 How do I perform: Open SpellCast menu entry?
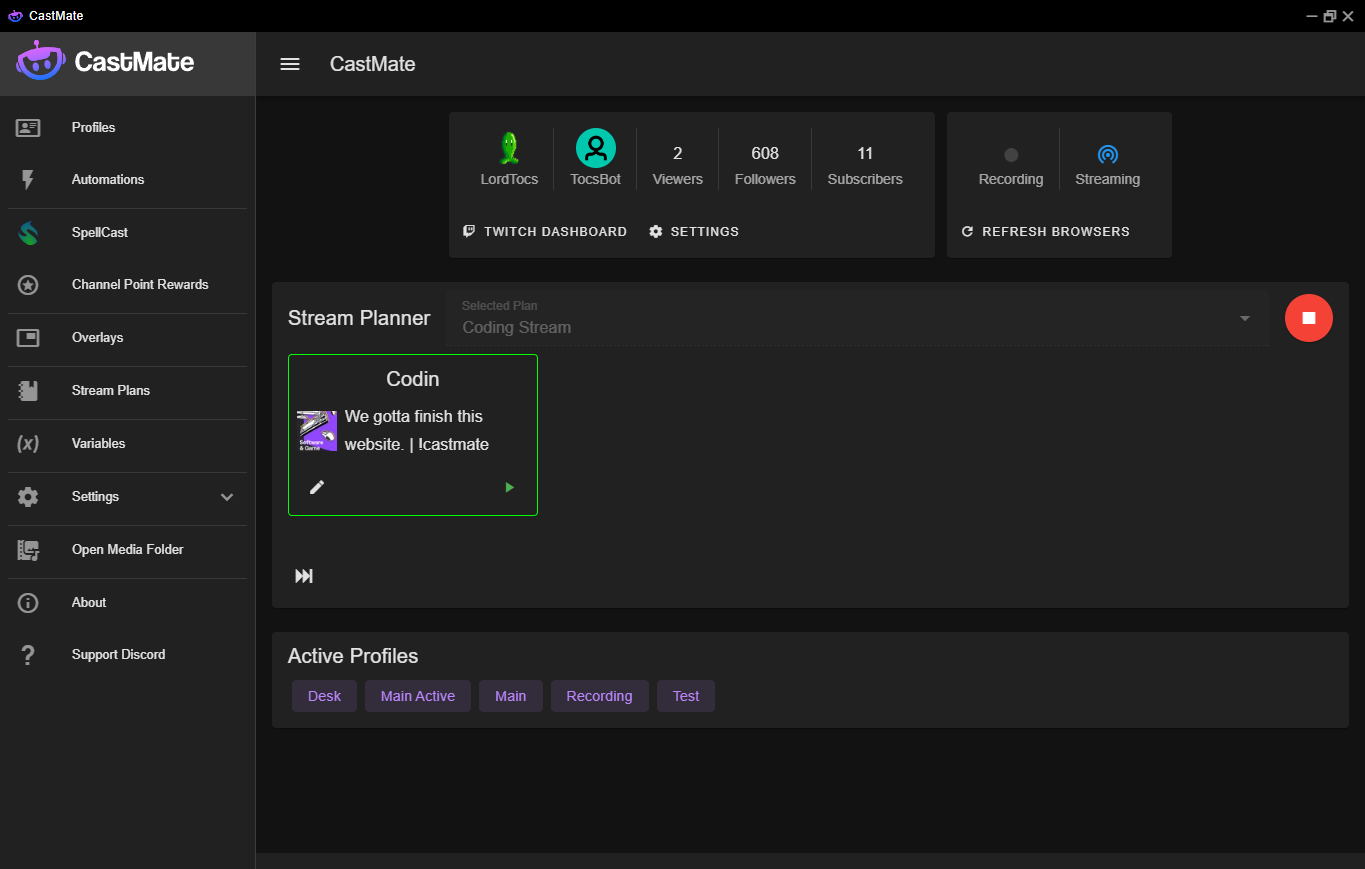[x=127, y=233]
